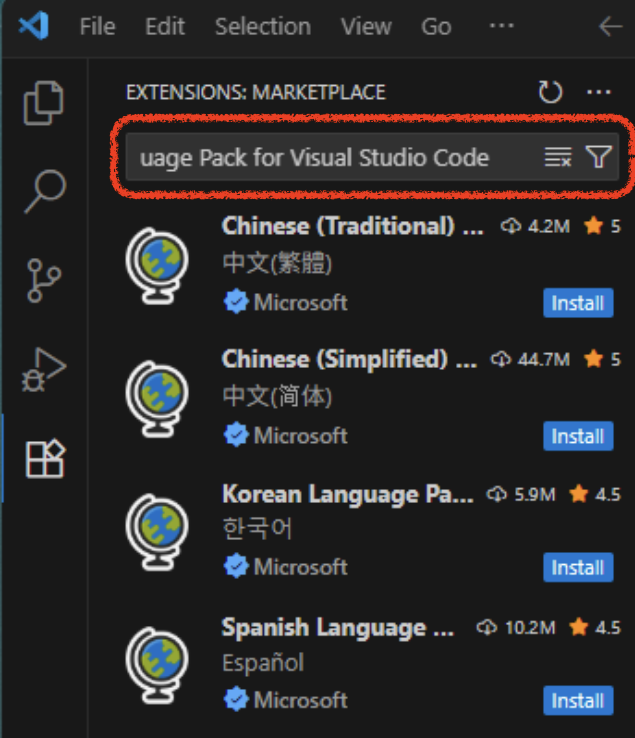Open the Source Control view

tap(44, 280)
